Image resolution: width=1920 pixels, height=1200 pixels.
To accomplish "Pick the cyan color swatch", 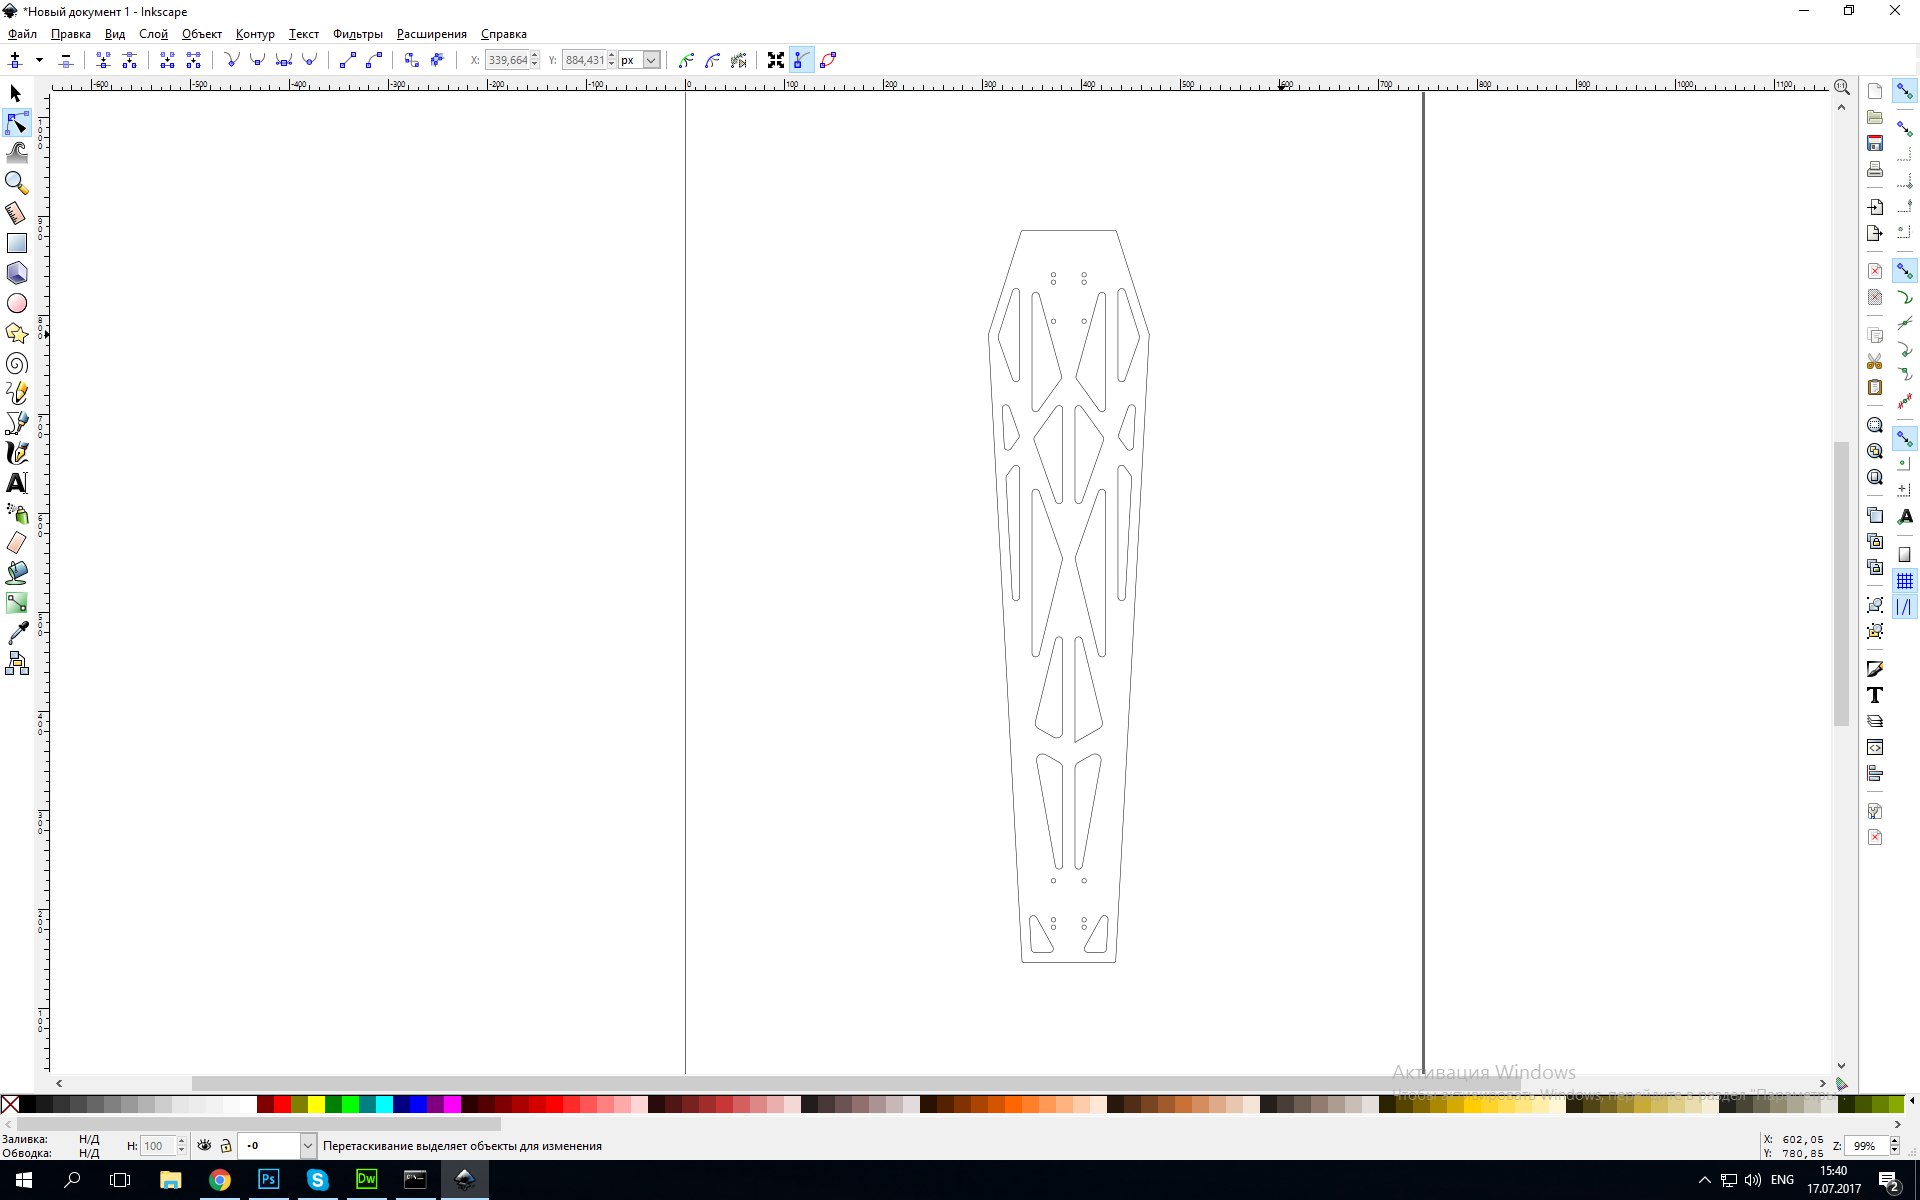I will point(384,1104).
